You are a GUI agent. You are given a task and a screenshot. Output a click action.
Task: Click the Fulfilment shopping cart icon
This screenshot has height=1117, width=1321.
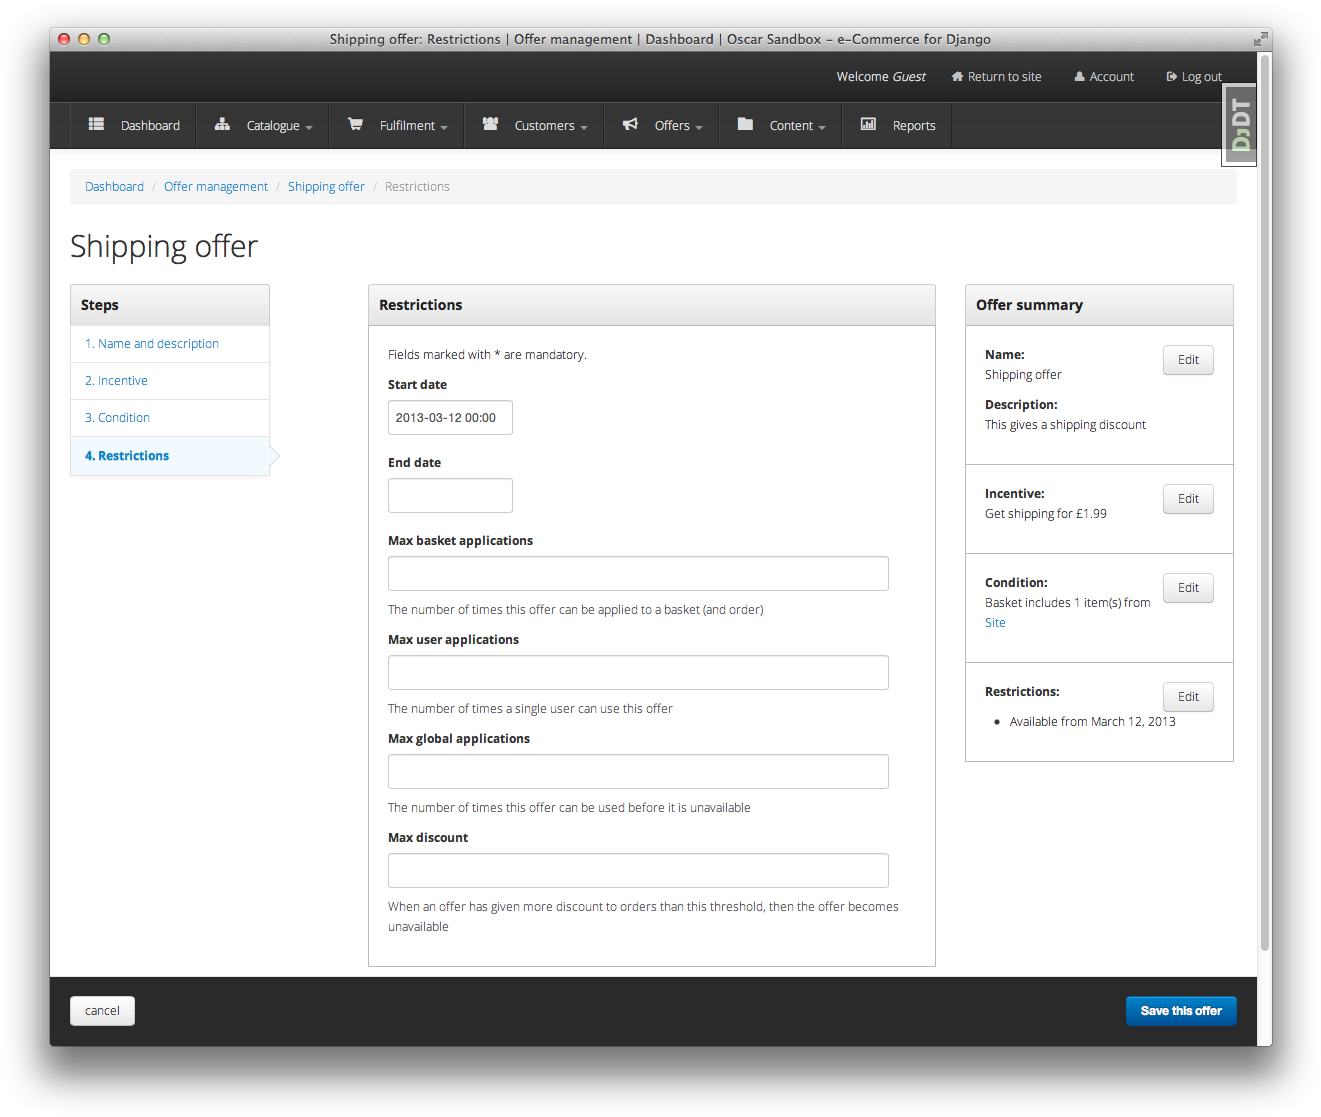(x=355, y=124)
